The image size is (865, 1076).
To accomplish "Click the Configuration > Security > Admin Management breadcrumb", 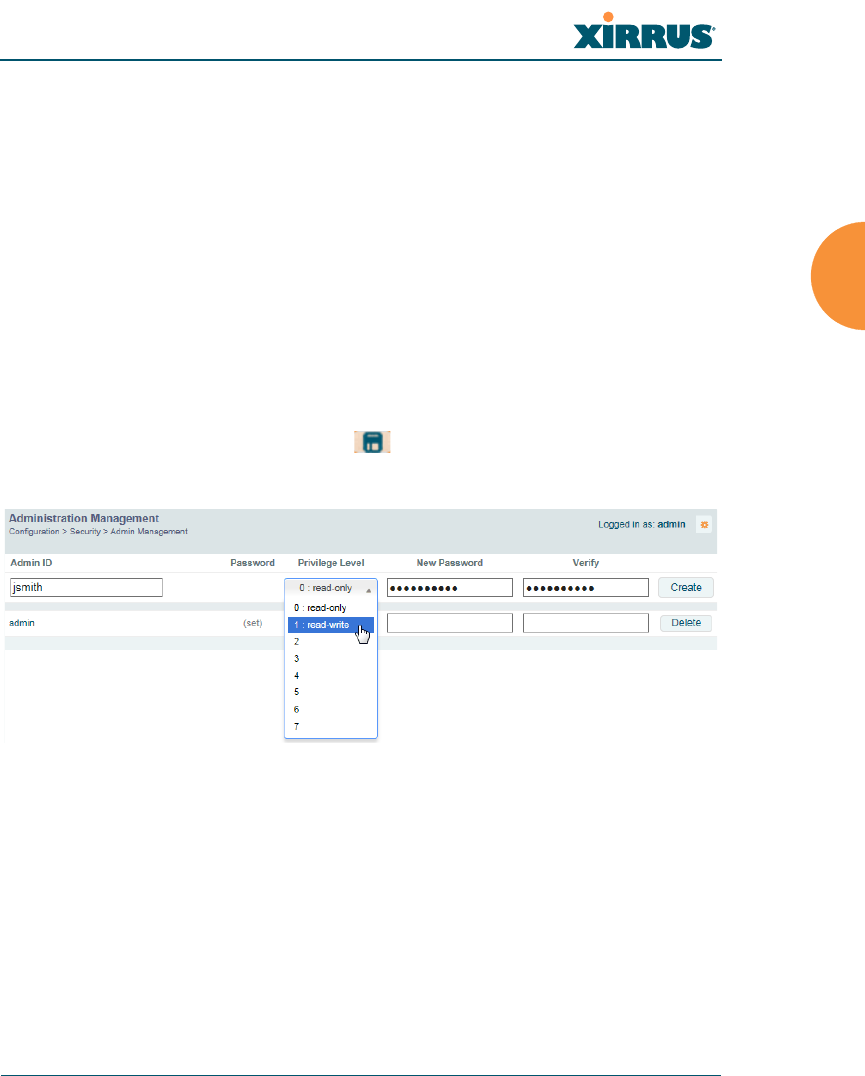I will (x=98, y=532).
